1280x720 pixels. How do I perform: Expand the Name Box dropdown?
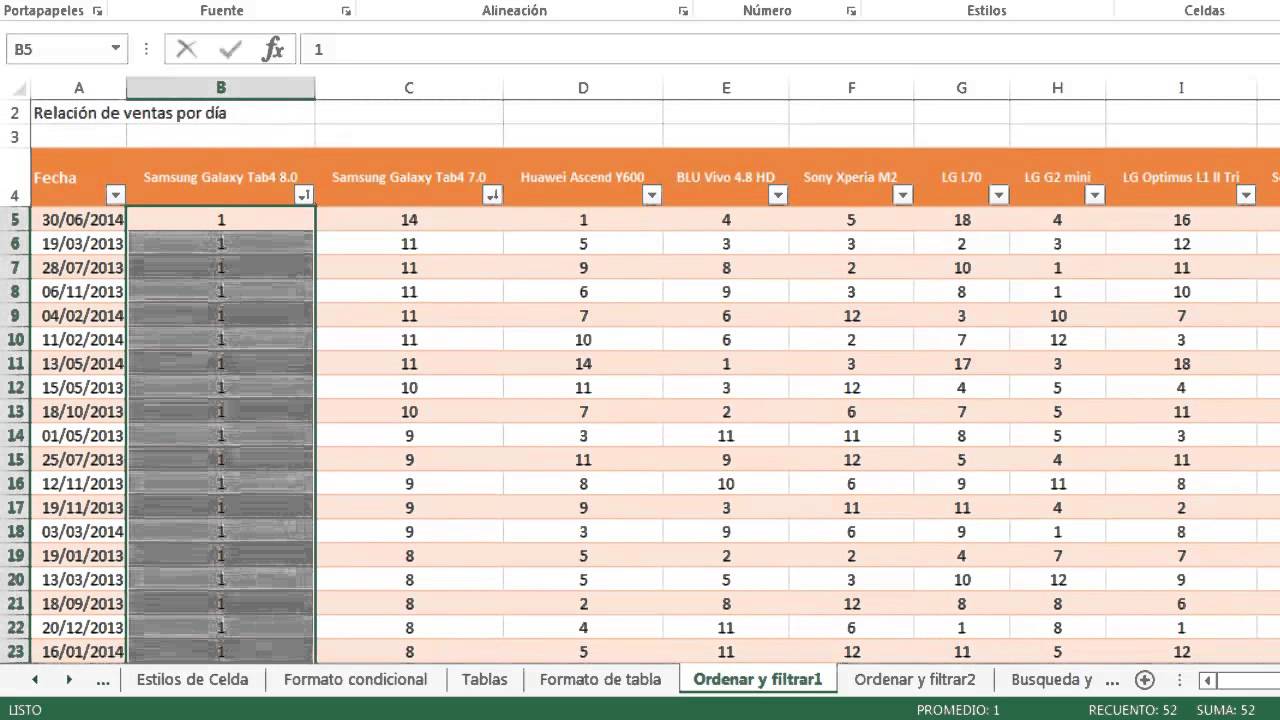[x=116, y=48]
